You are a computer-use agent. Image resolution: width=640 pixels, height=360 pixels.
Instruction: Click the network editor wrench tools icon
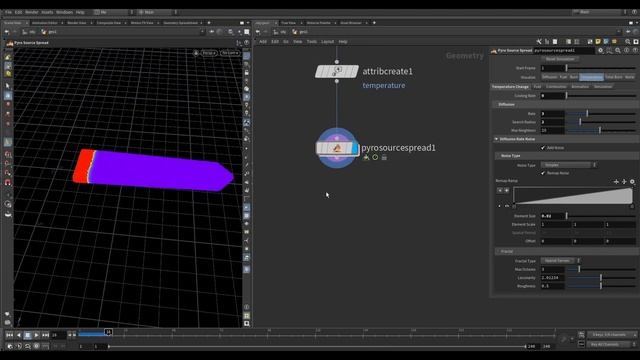pos(539,42)
